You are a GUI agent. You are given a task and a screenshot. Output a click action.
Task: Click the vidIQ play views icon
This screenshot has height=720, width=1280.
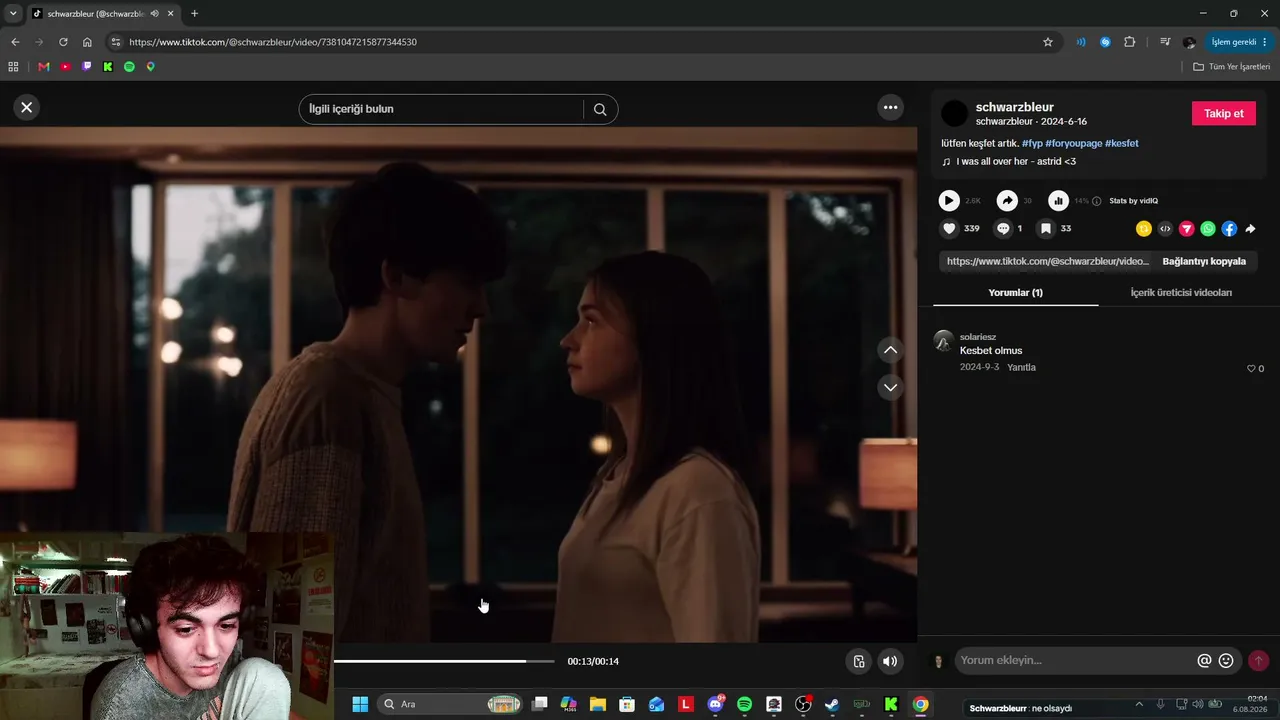(x=949, y=201)
